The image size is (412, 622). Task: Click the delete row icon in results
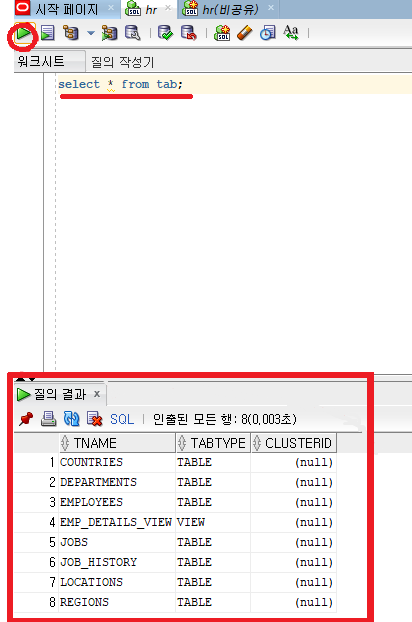coord(94,419)
